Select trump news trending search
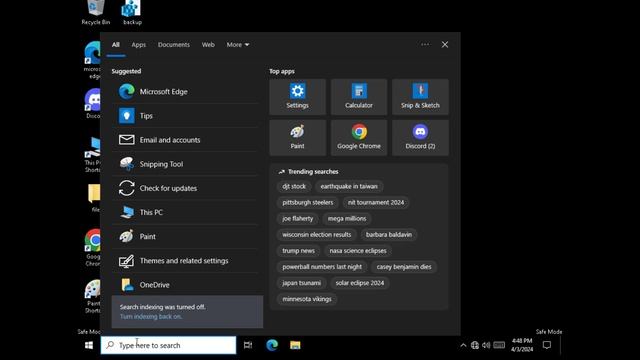 (298, 251)
